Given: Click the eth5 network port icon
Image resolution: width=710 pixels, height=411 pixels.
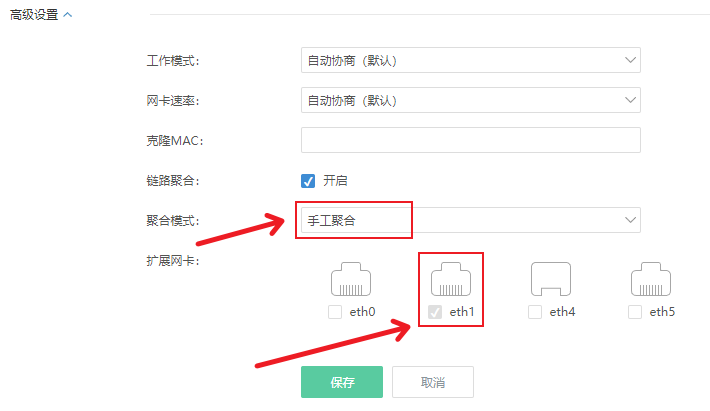Looking at the screenshot, I should (x=651, y=280).
